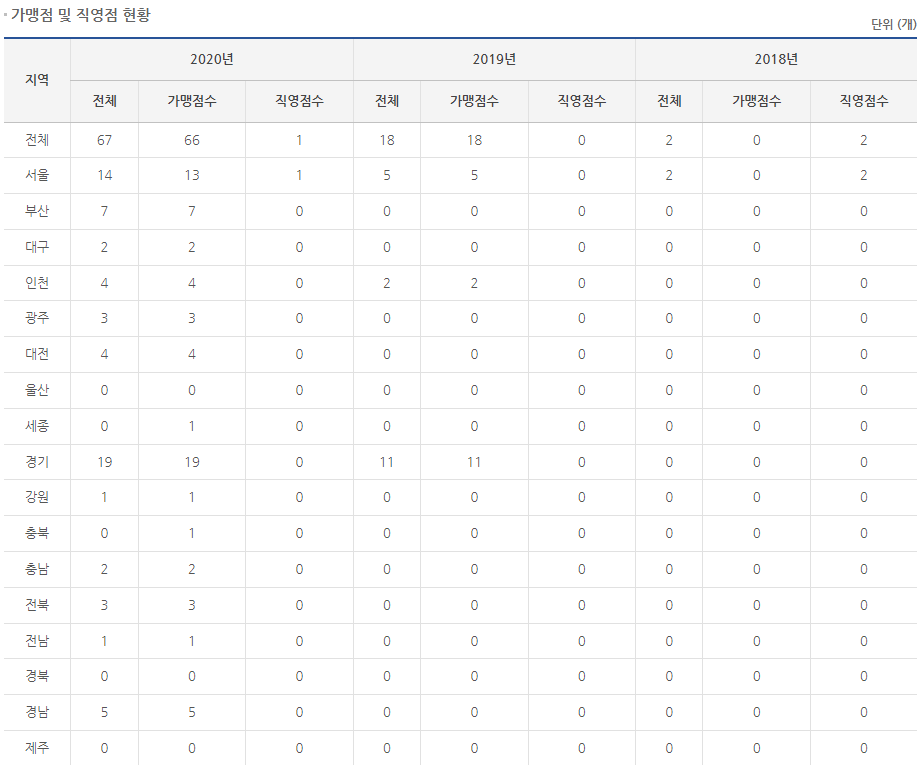
Task: Click value 13 in 서울 row
Action: coord(192,175)
